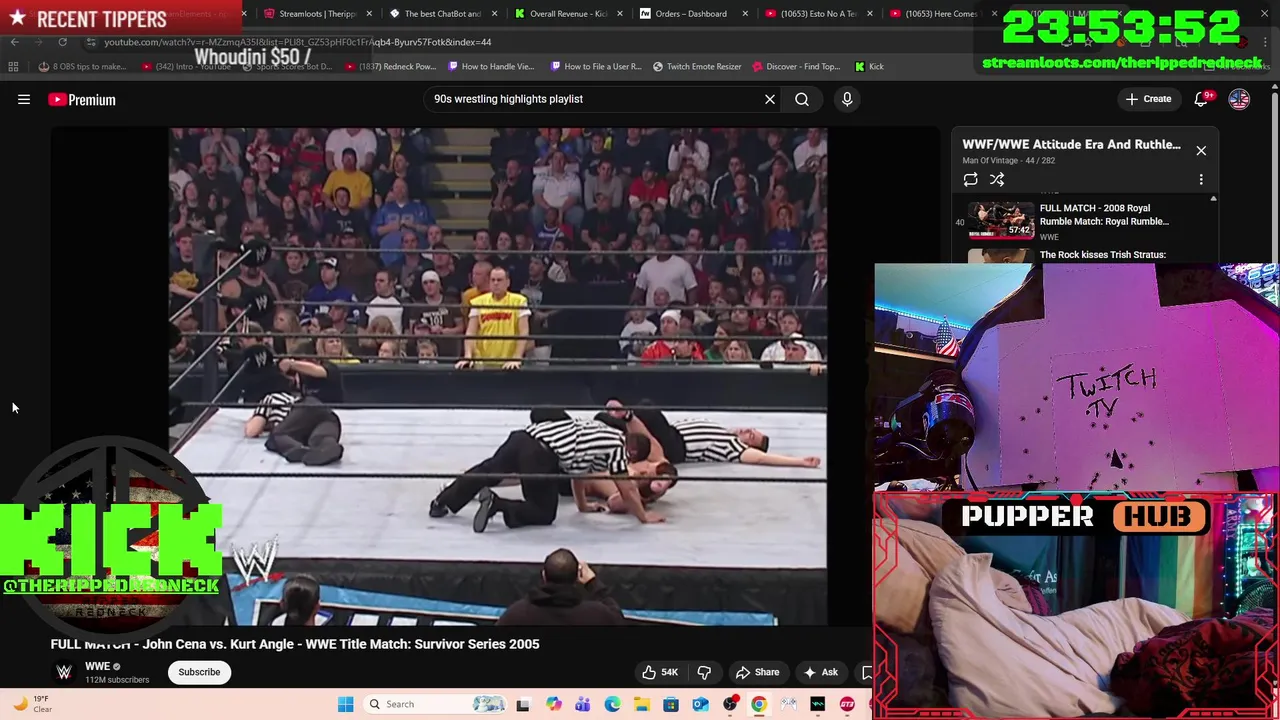This screenshot has height=720, width=1280.
Task: Go back with the browser back arrow
Action: pos(15,42)
